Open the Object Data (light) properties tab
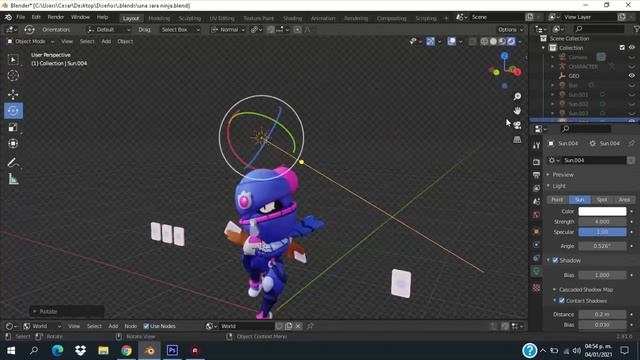This screenshot has height=360, width=640. 536,271
